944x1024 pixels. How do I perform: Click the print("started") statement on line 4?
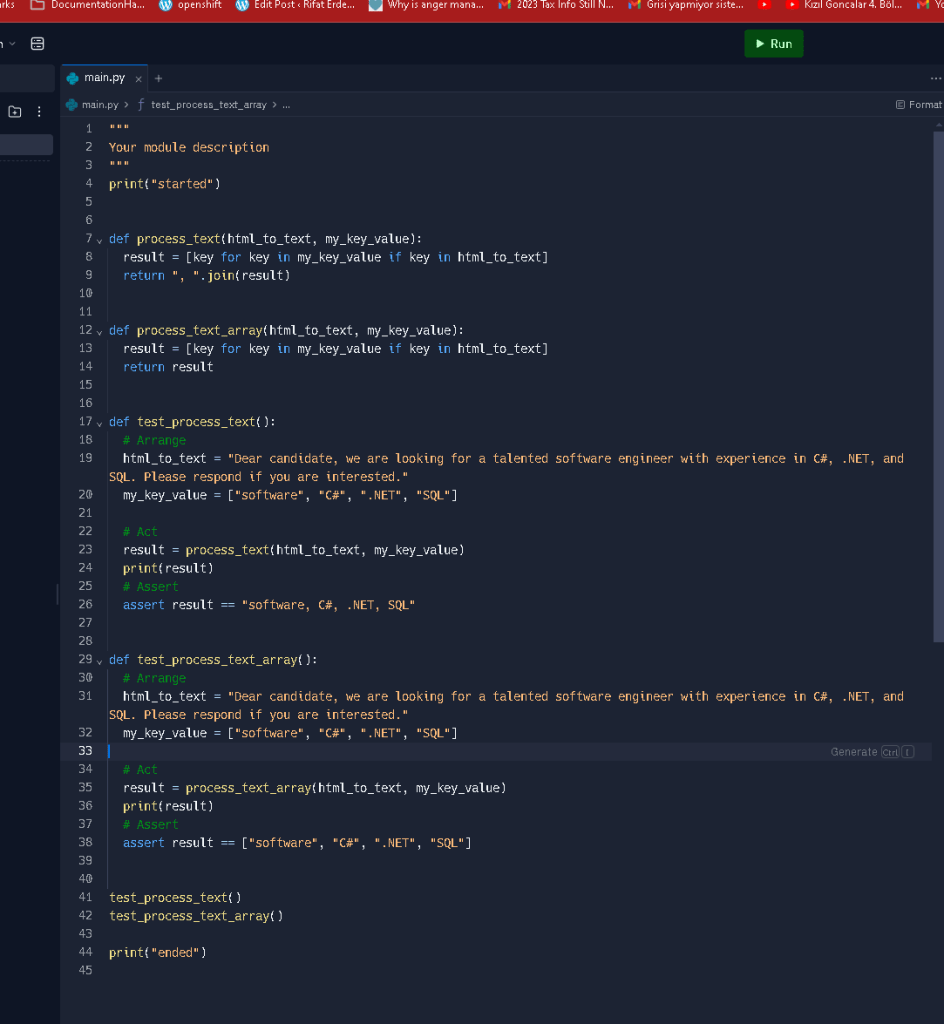[165, 184]
